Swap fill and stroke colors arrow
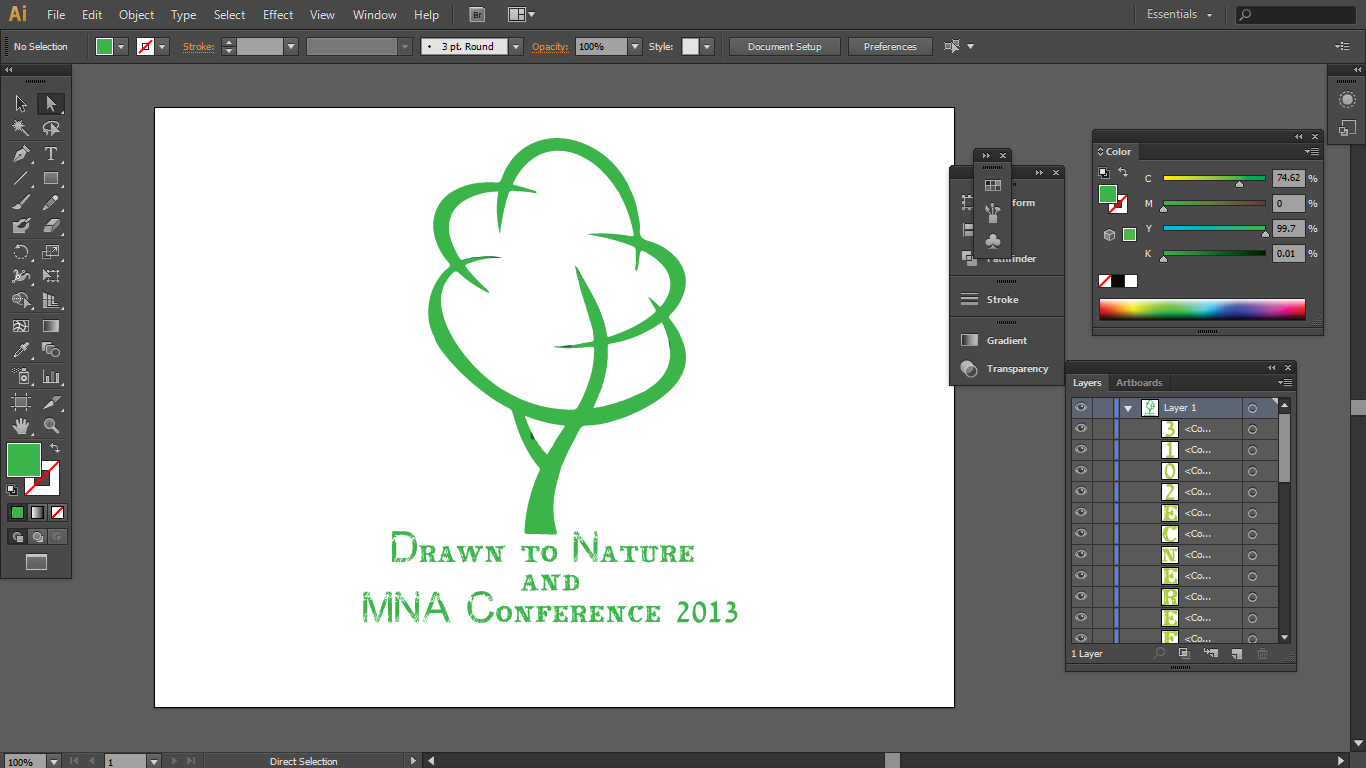The image size is (1366, 768). pos(55,449)
